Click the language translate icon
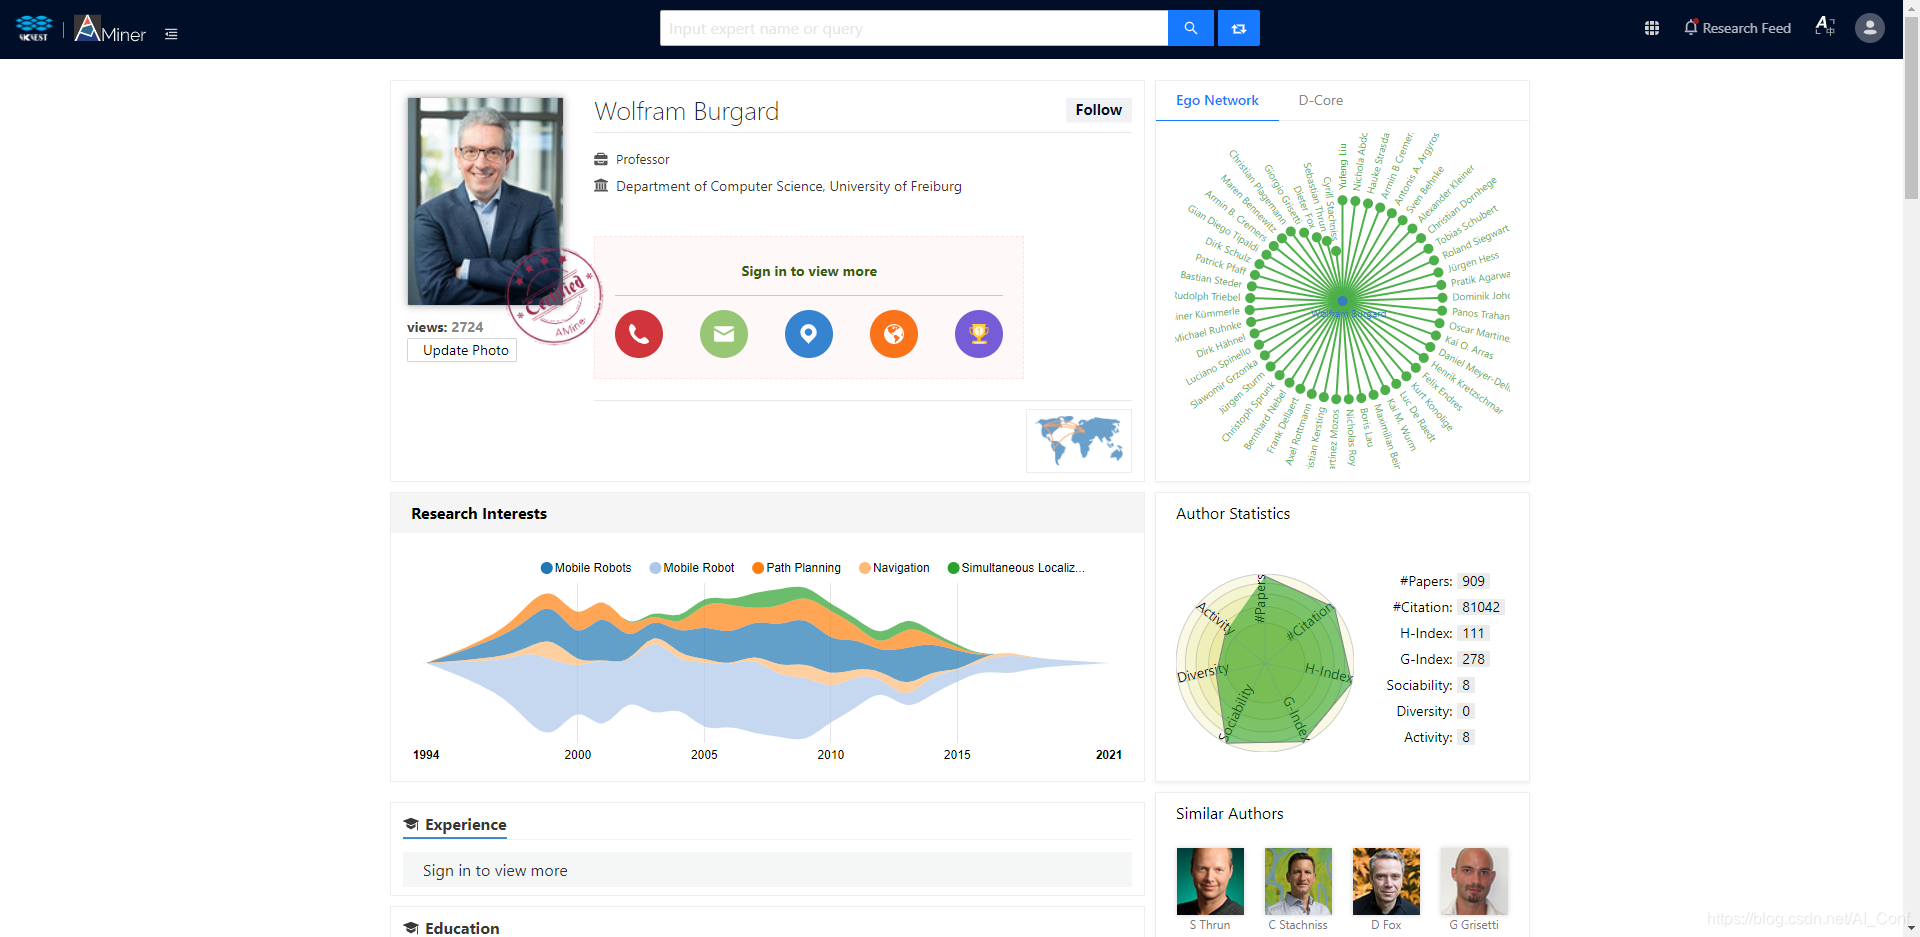This screenshot has width=1920, height=937. [x=1825, y=27]
